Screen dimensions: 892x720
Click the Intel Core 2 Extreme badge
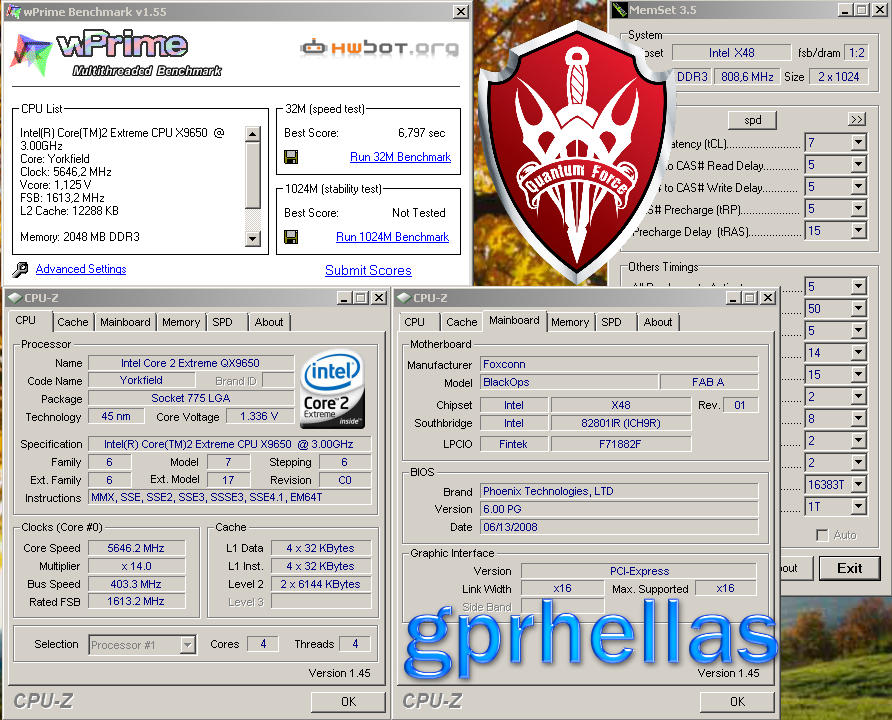(x=333, y=388)
